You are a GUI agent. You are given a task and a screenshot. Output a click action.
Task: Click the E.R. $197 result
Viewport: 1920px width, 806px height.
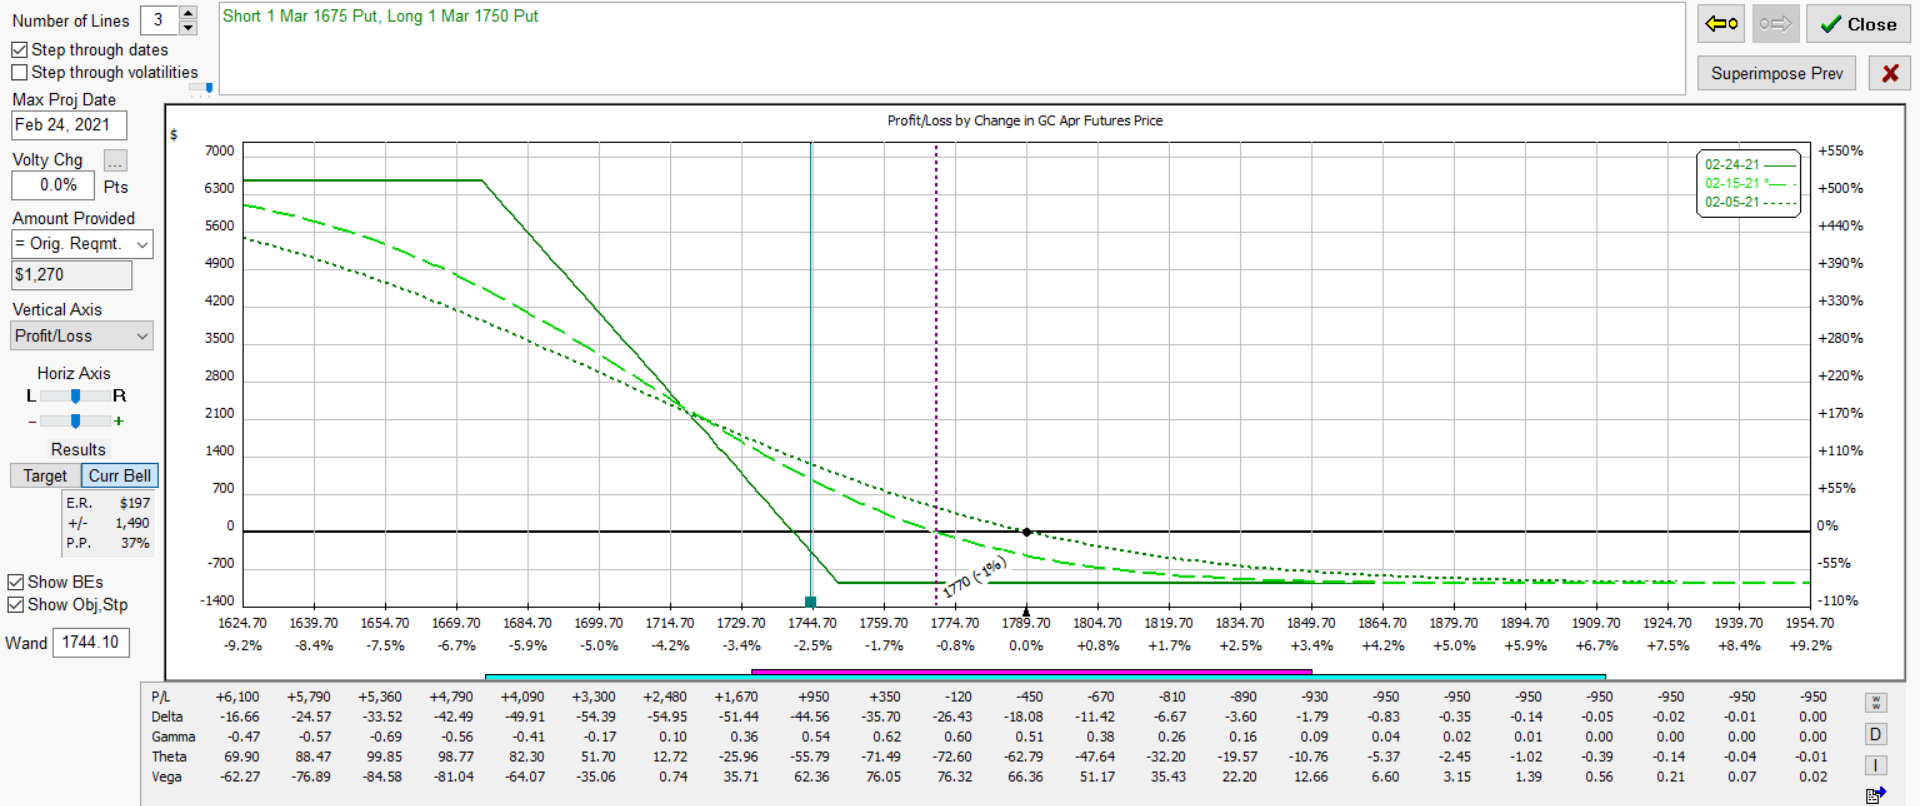pos(108,503)
